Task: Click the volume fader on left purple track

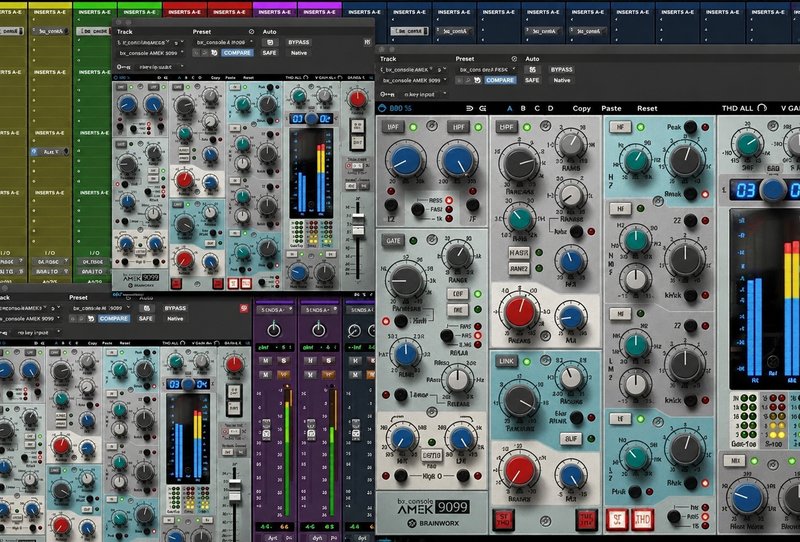Action: tap(266, 430)
